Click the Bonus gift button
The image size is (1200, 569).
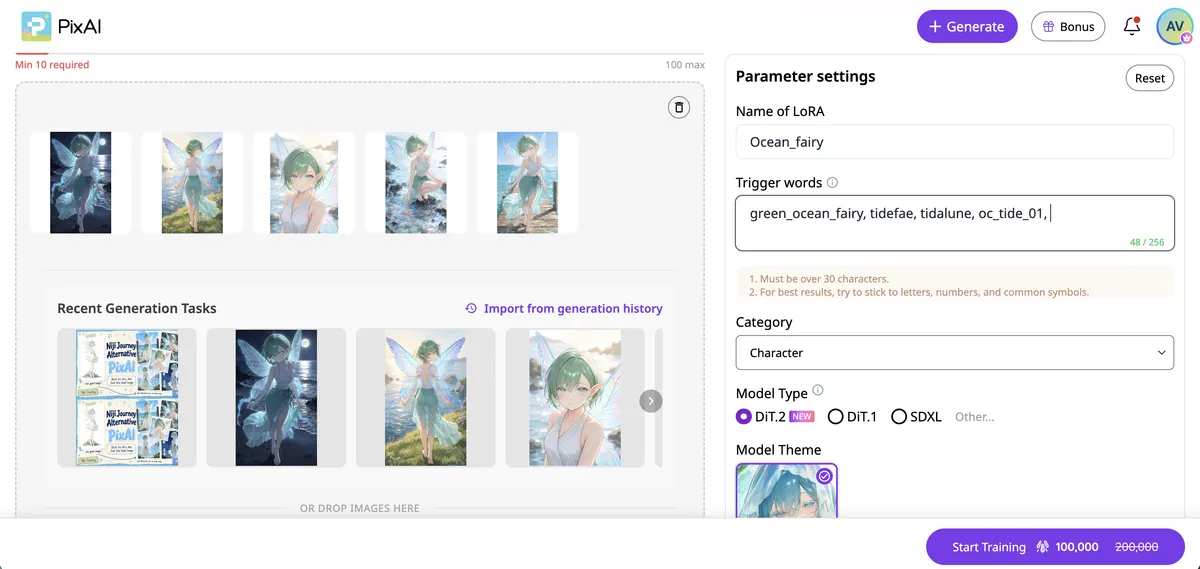point(1068,27)
